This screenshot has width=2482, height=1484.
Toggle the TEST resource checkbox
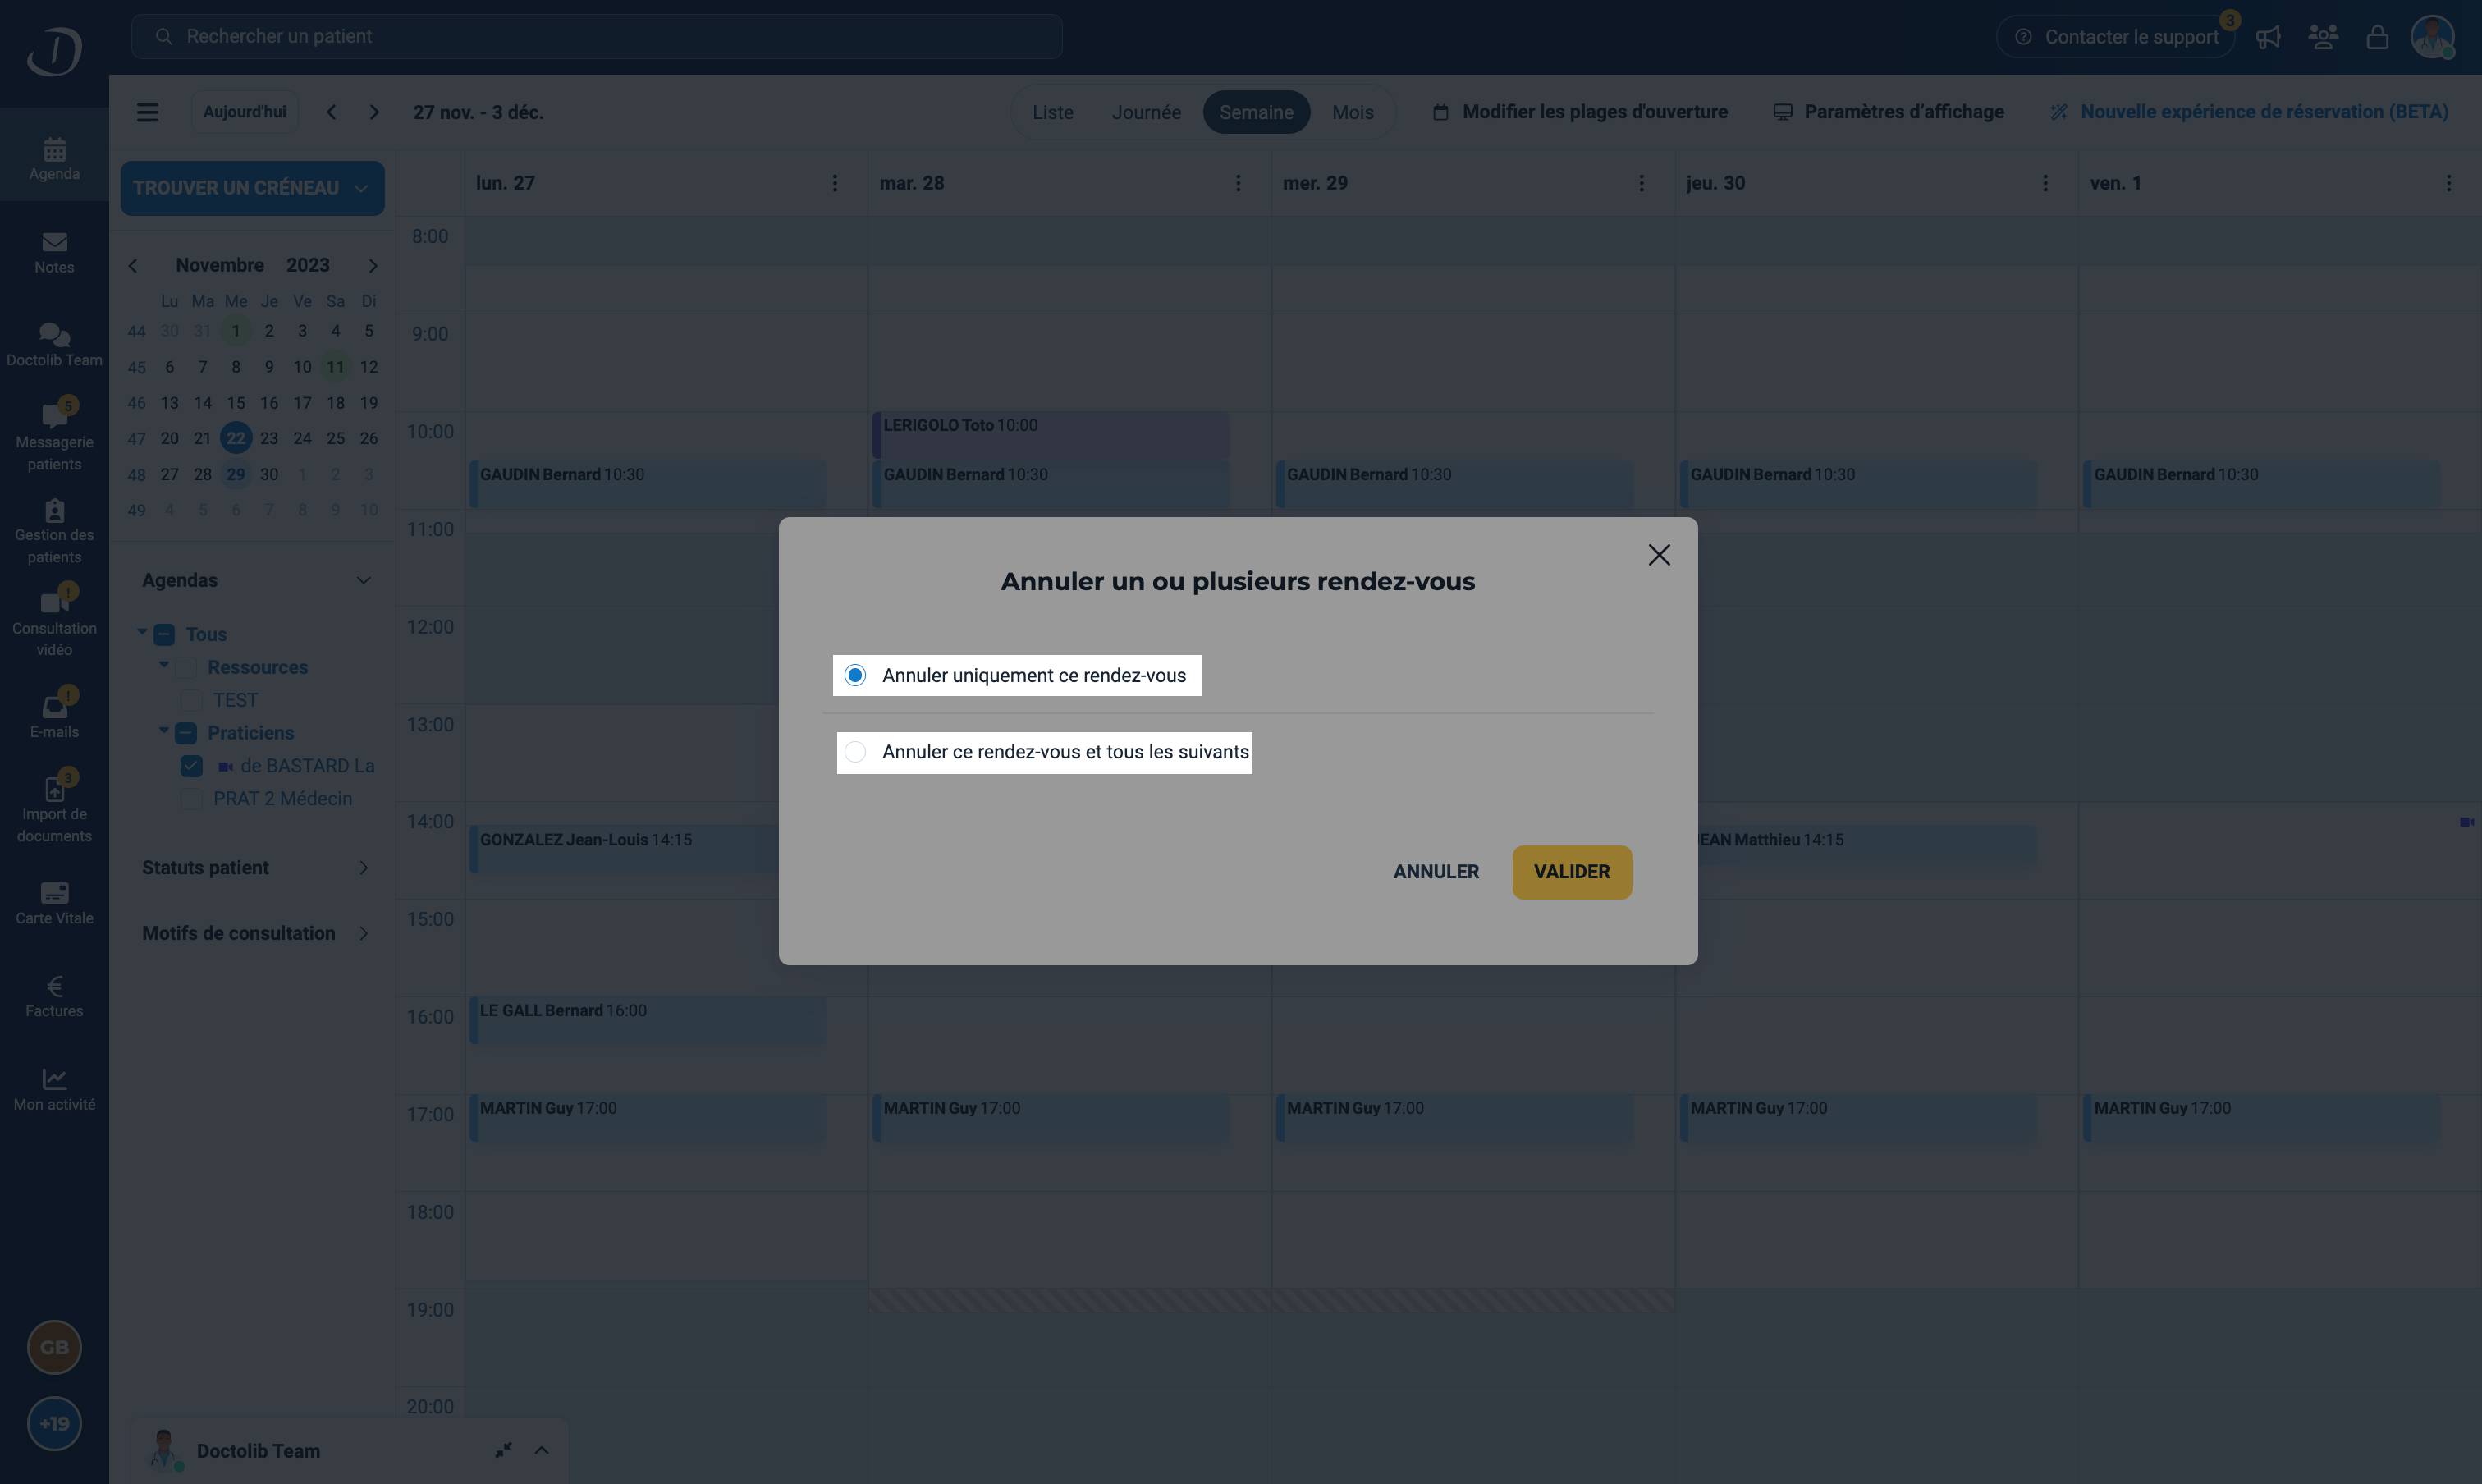191,700
